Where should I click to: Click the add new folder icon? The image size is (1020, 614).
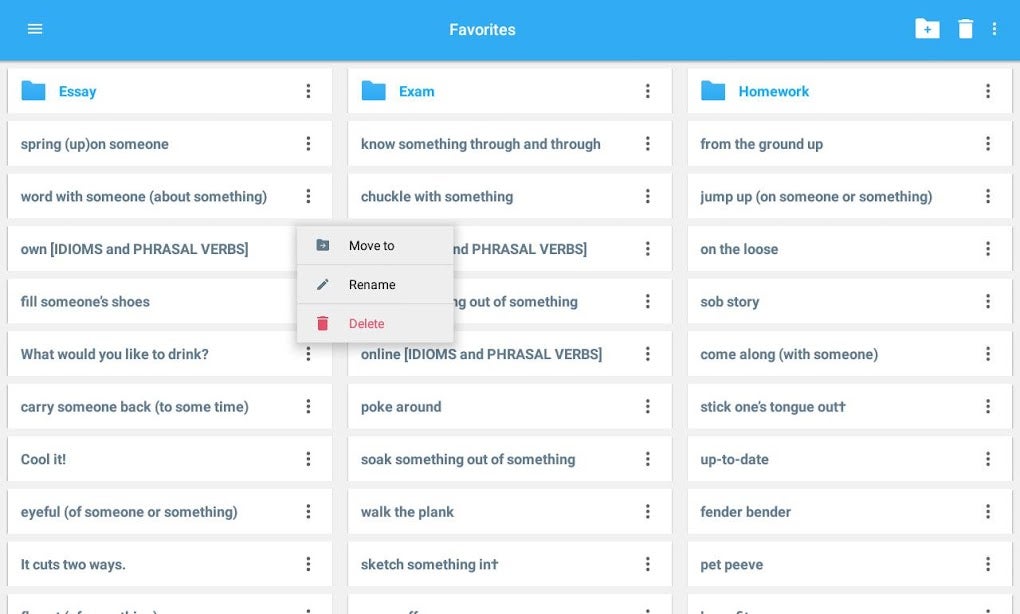[x=927, y=29]
